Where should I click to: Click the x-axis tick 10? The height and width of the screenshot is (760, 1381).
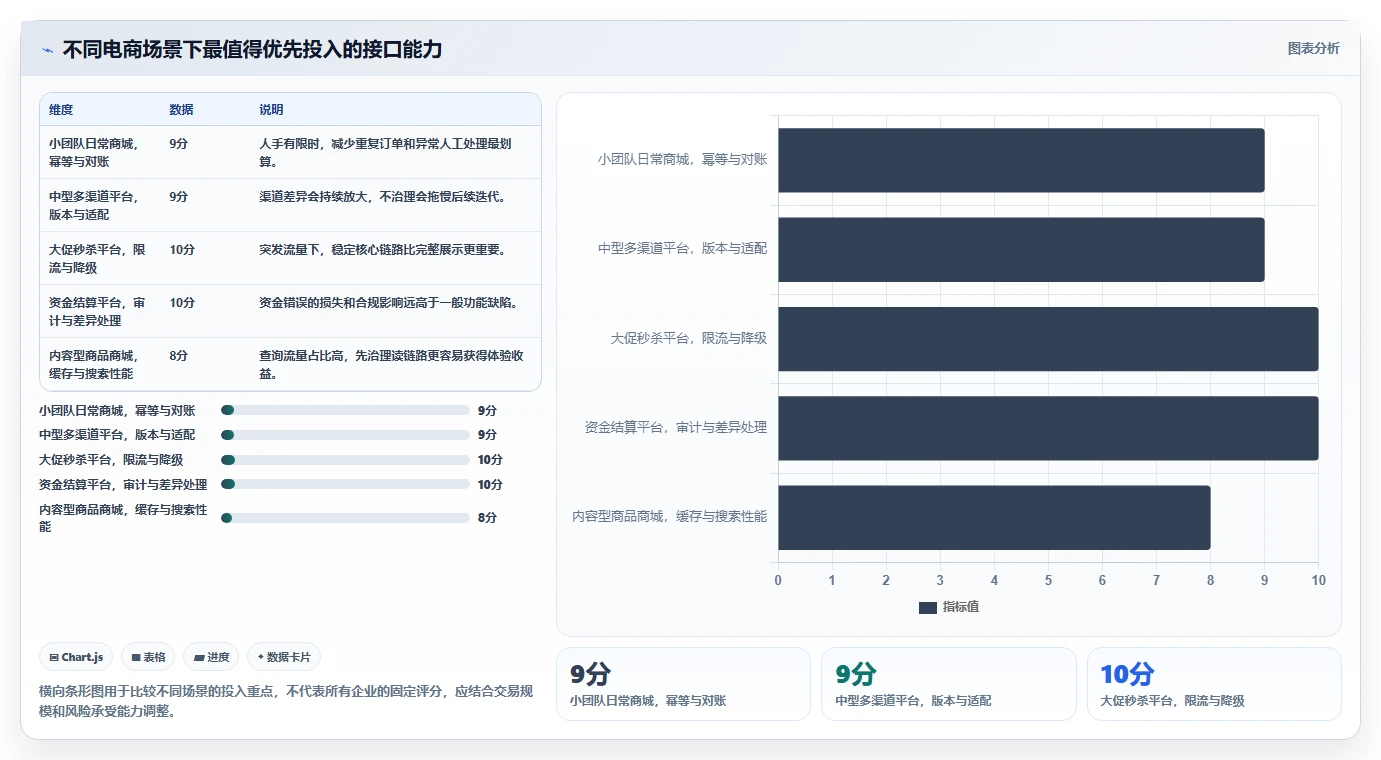click(x=1318, y=580)
